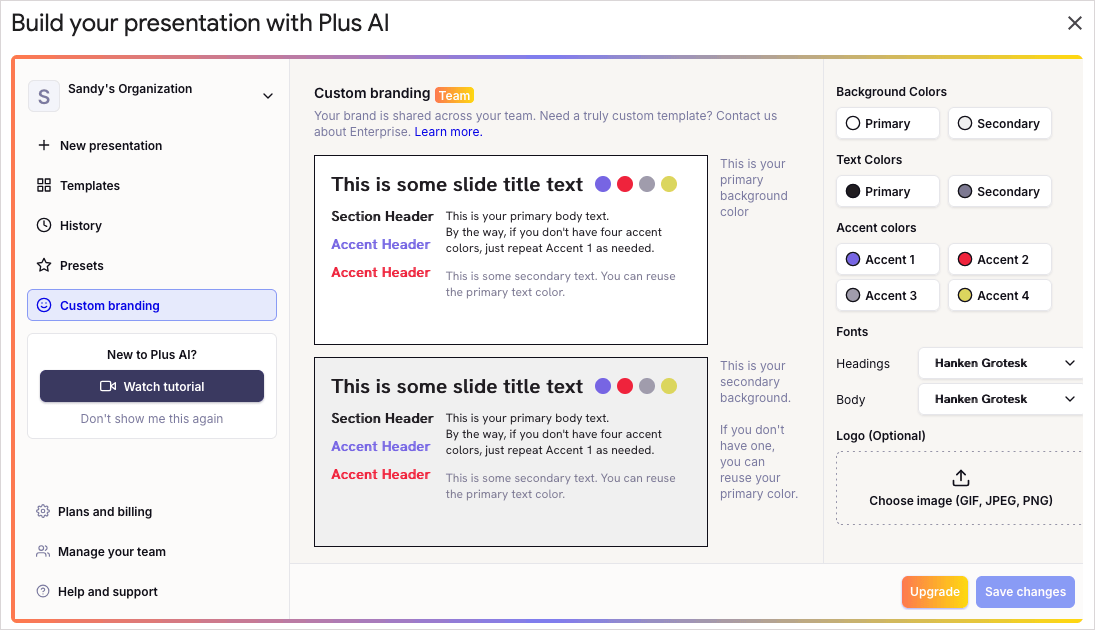The height and width of the screenshot is (630, 1095).
Task: Pick Text Colors Primary swatch
Action: 888,191
